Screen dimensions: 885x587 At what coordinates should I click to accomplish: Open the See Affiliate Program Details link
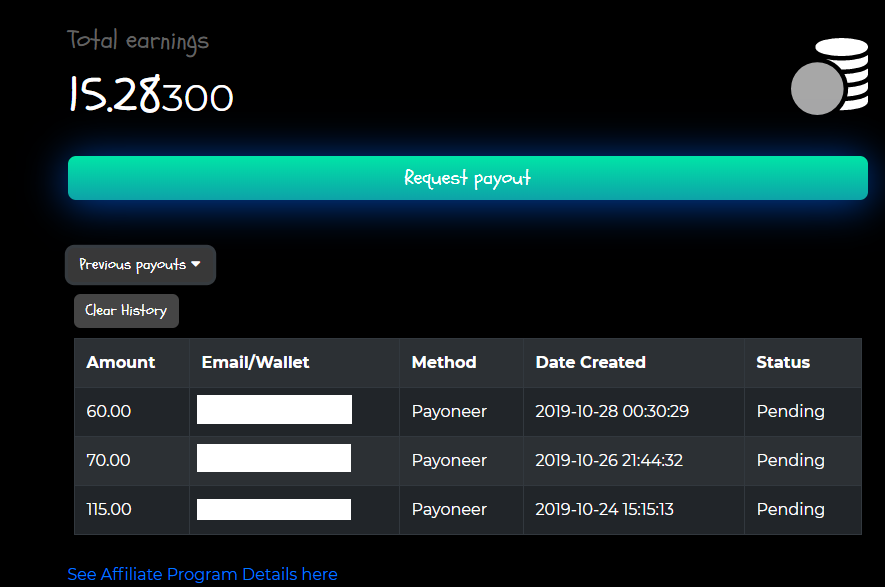point(202,574)
